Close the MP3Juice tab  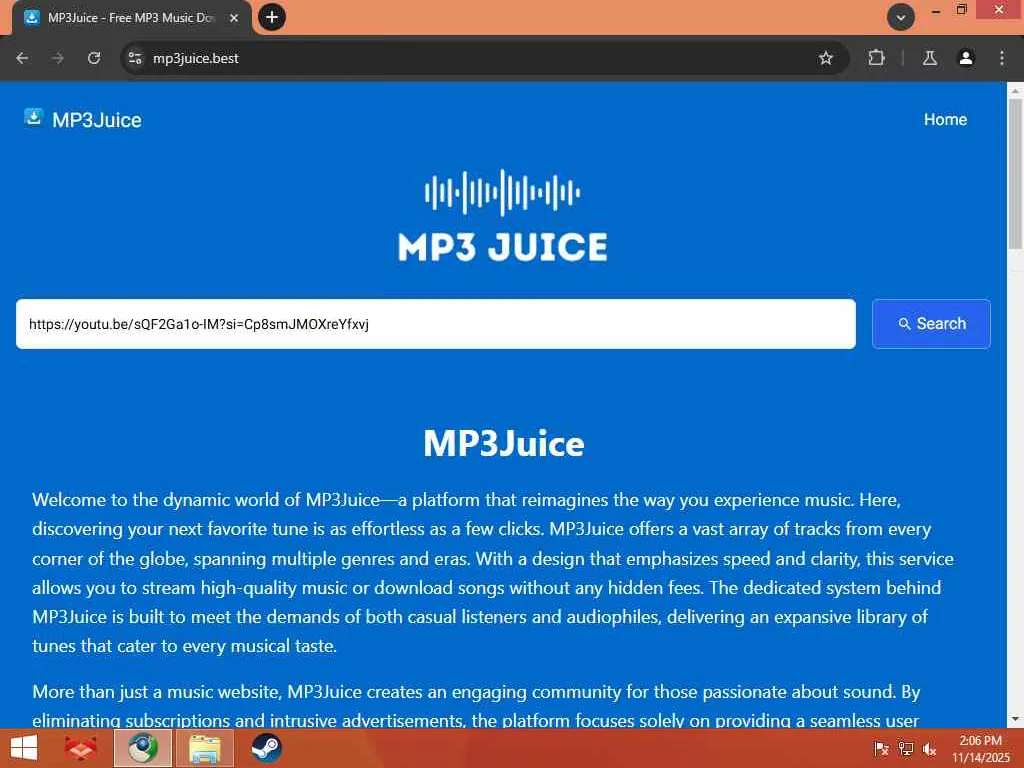coord(234,18)
